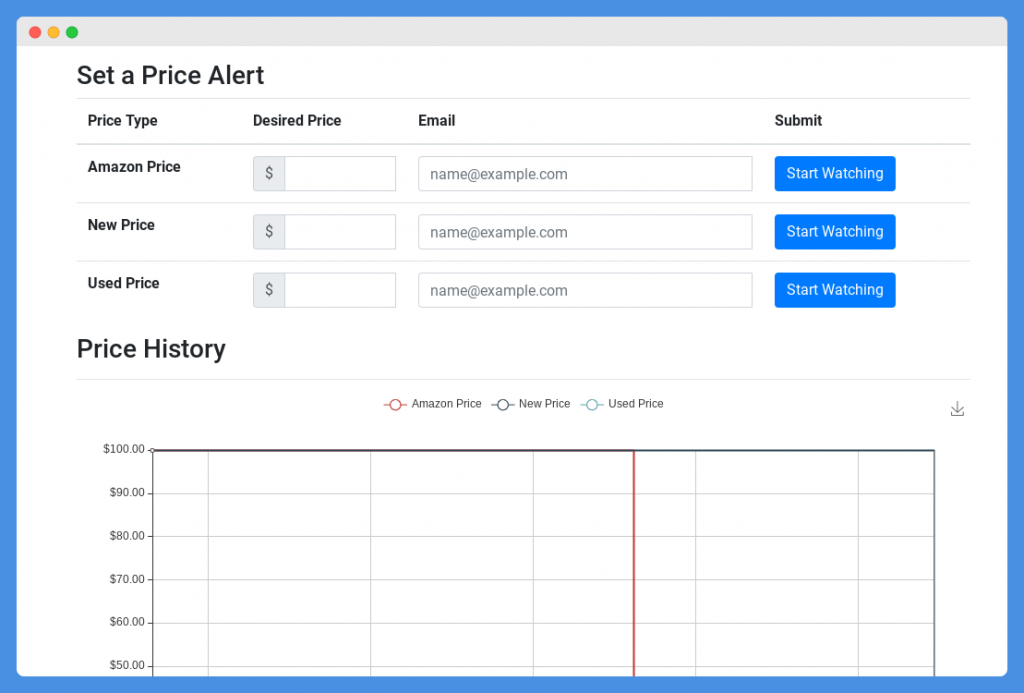Click the yellow traffic light button
Screen dimensions: 1024x693
(53, 32)
